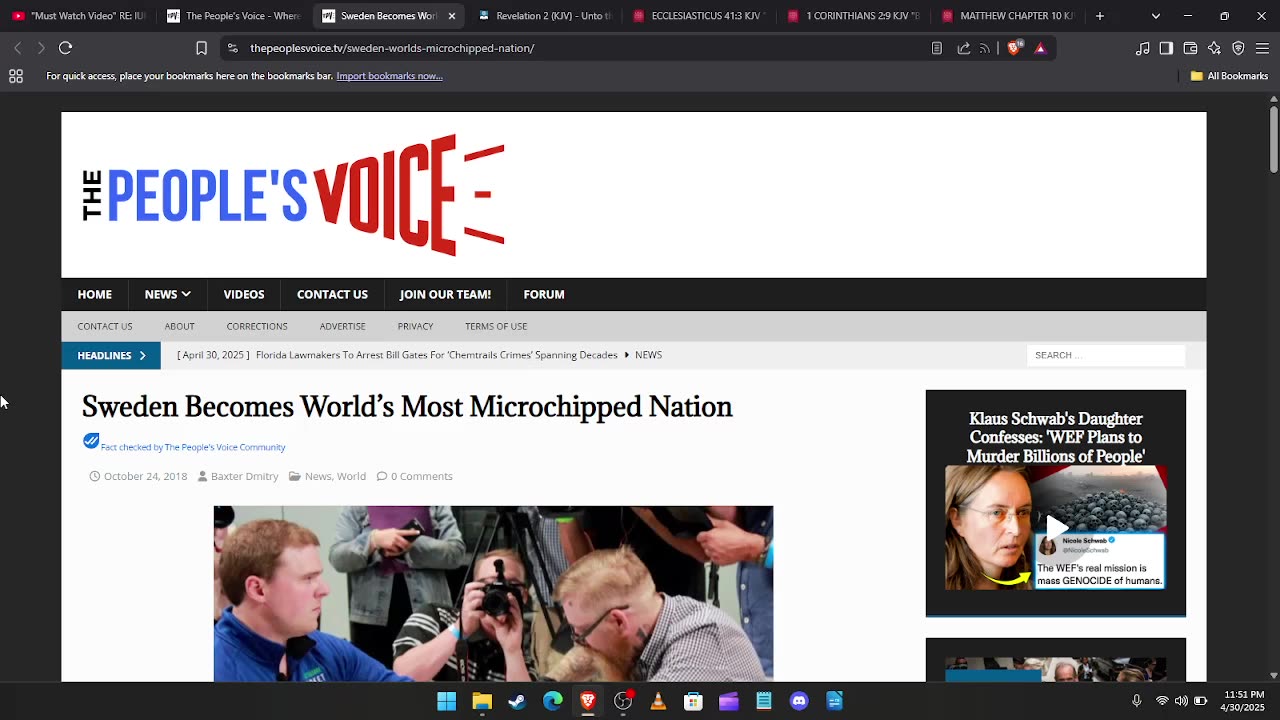This screenshot has height=720, width=1280.
Task: Click author Baxter Dmitry link
Action: [x=245, y=476]
